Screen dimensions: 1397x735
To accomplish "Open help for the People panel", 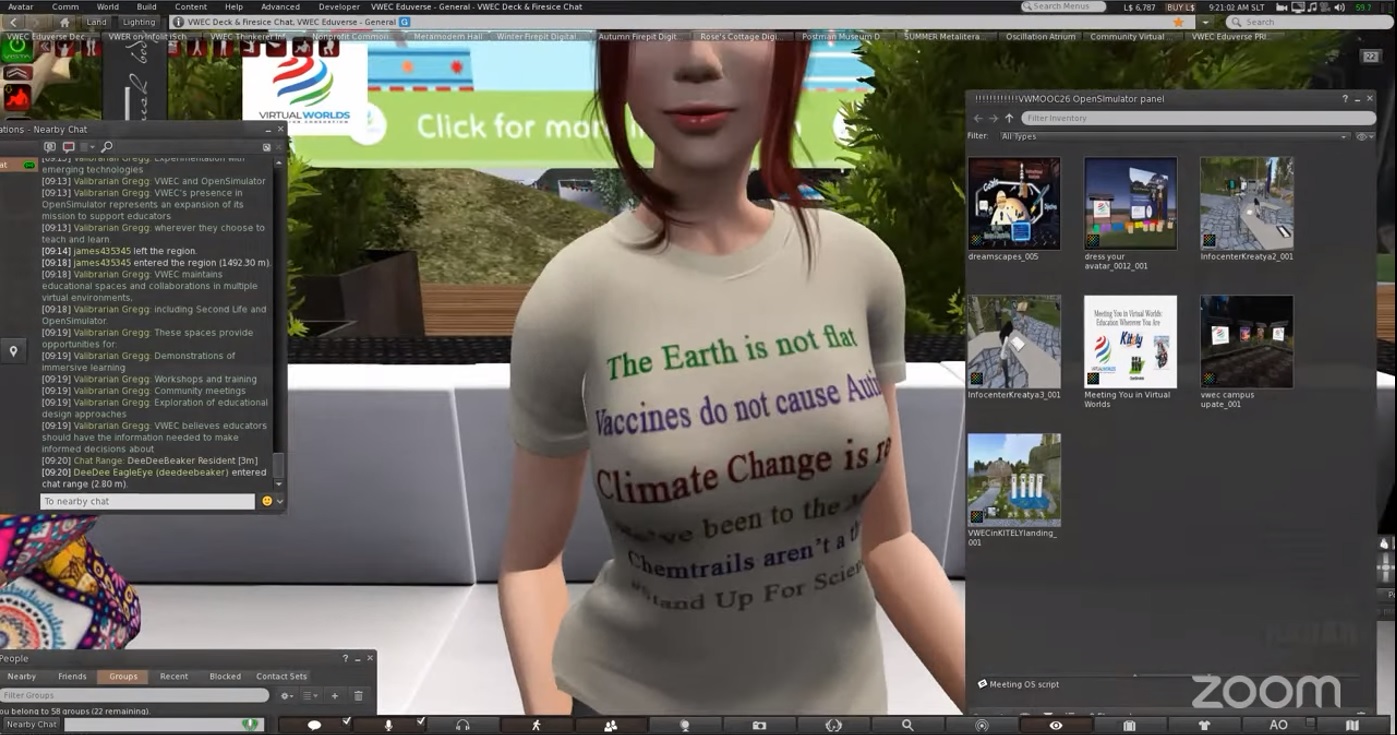I will coord(345,659).
